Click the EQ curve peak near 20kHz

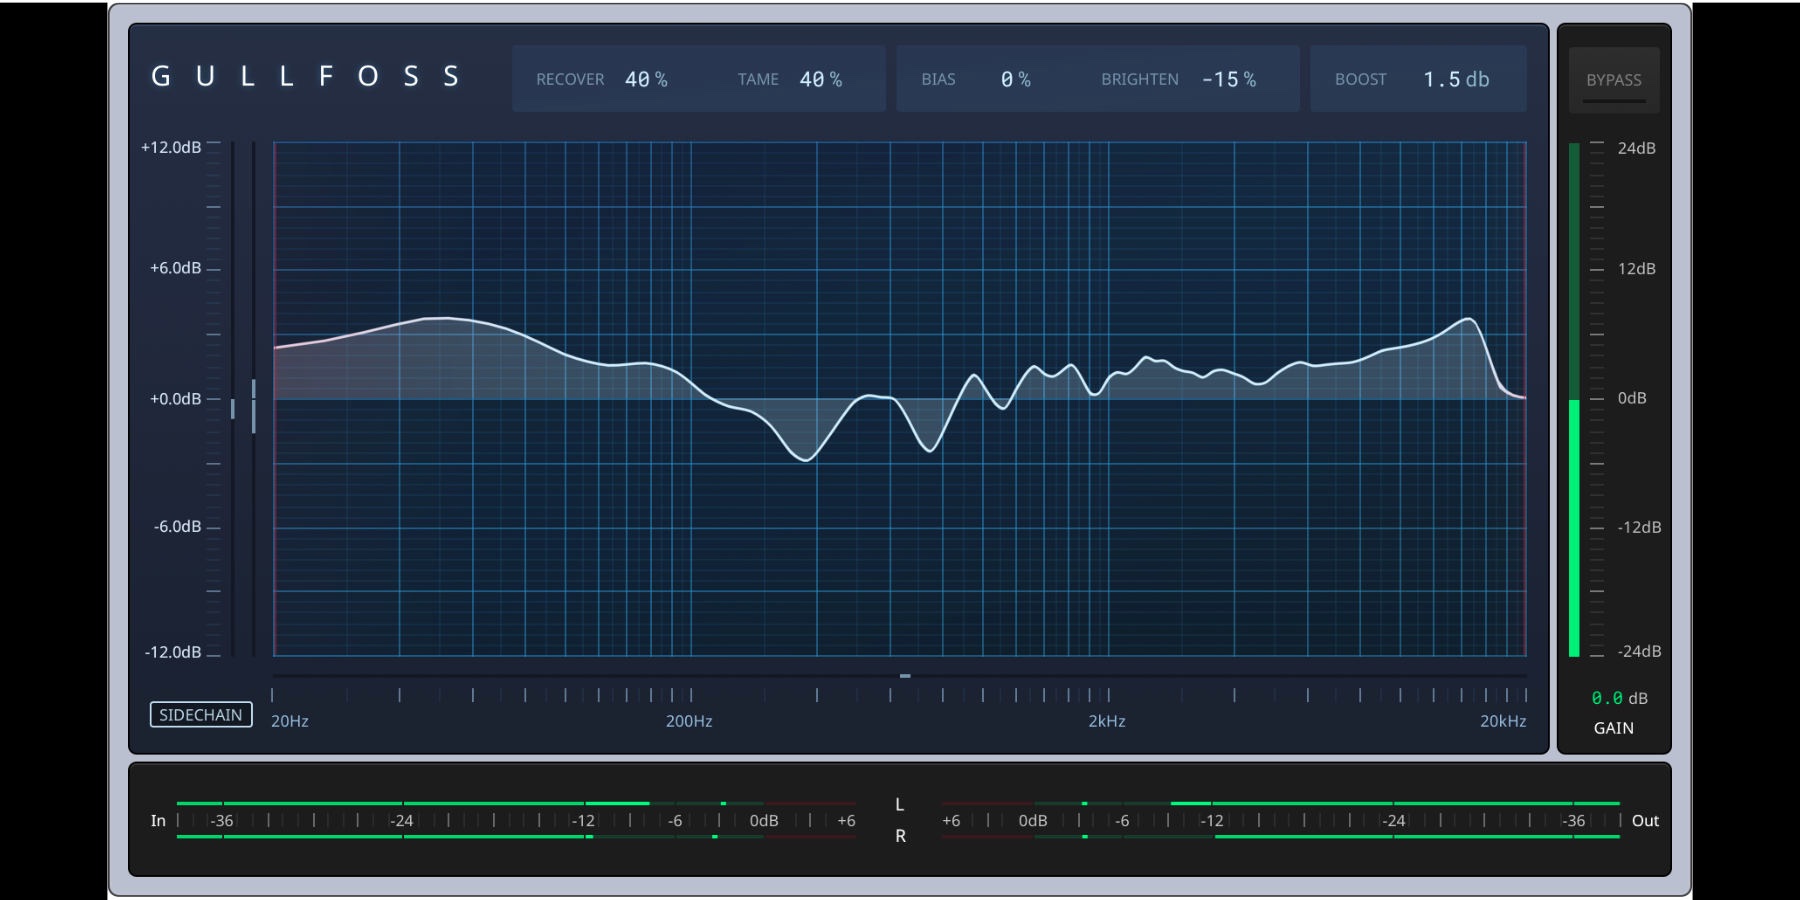pyautogui.click(x=1468, y=319)
